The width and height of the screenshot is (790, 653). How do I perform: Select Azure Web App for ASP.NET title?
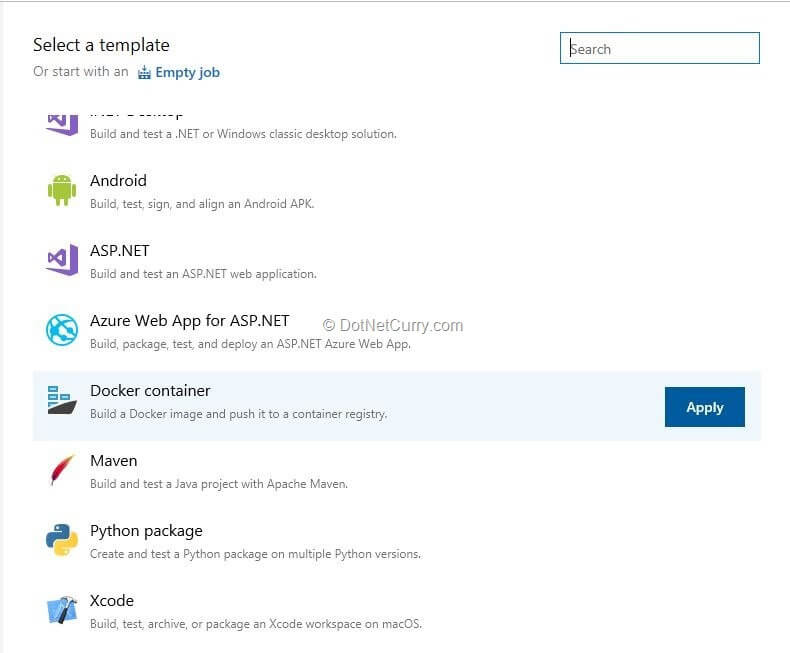click(x=189, y=321)
